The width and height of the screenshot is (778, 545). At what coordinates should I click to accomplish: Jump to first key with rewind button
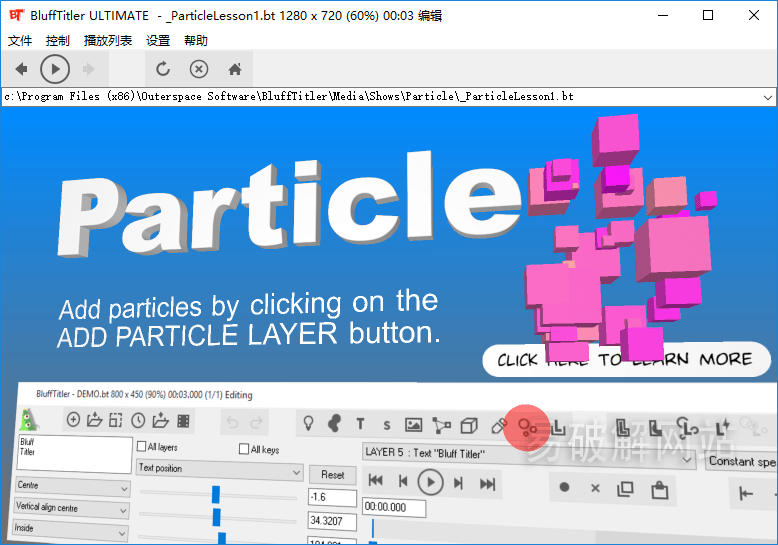[376, 480]
